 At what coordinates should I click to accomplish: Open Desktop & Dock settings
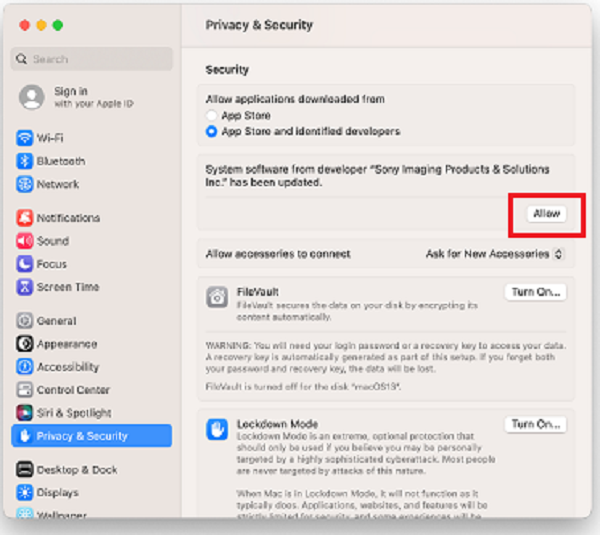point(76,470)
